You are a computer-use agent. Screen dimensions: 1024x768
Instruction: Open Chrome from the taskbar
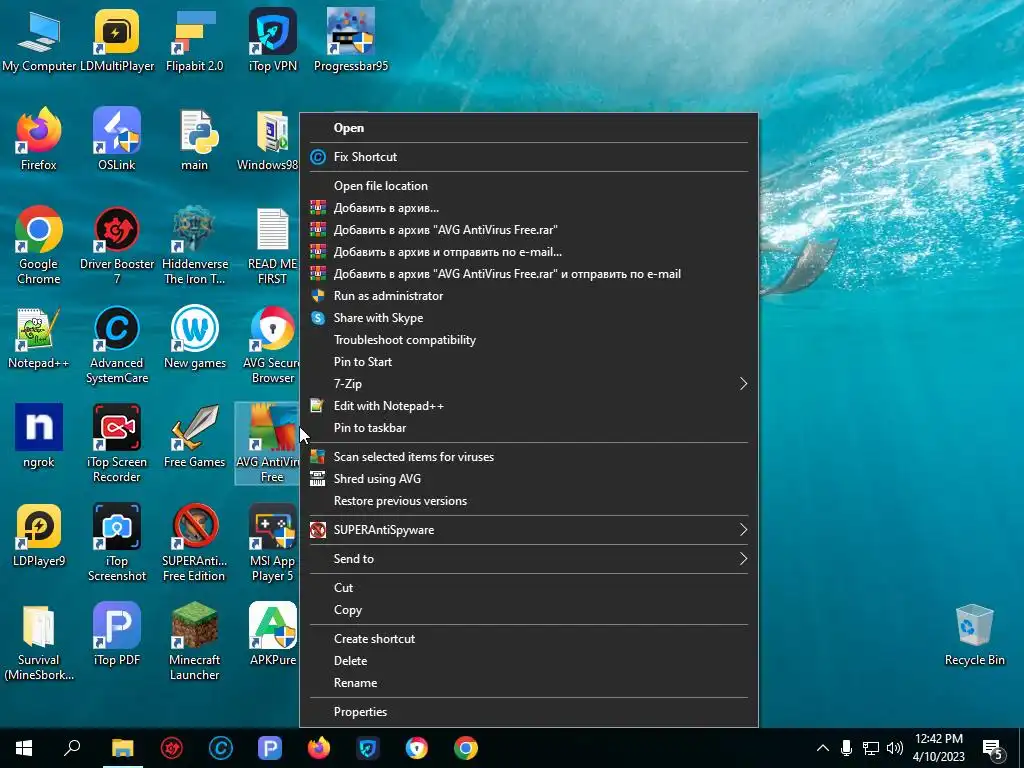[x=466, y=748]
